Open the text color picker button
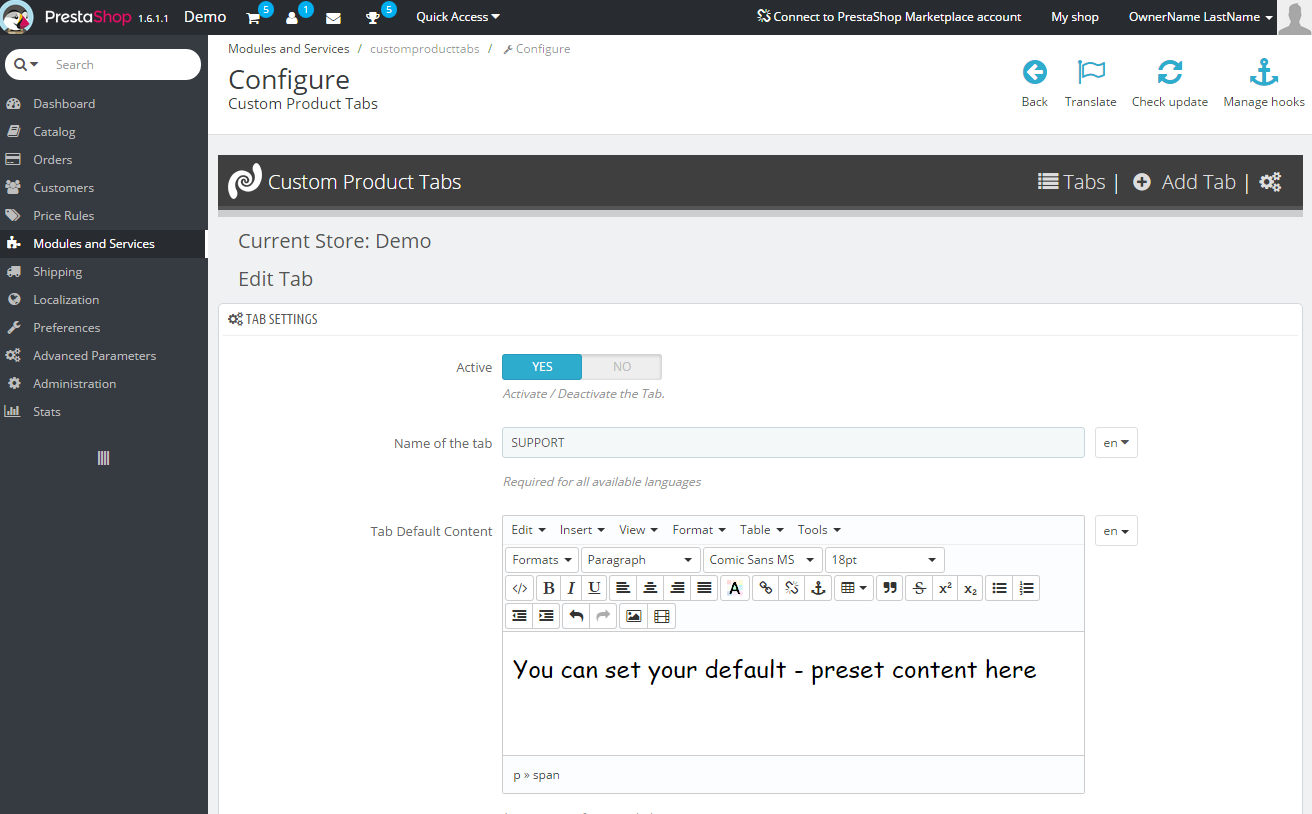The image size is (1312, 814). 735,588
